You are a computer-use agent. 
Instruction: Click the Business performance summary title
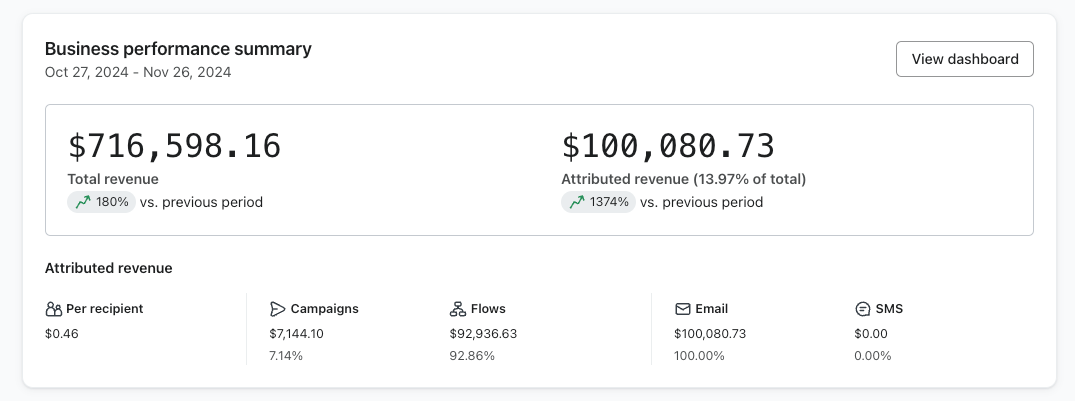(x=178, y=48)
